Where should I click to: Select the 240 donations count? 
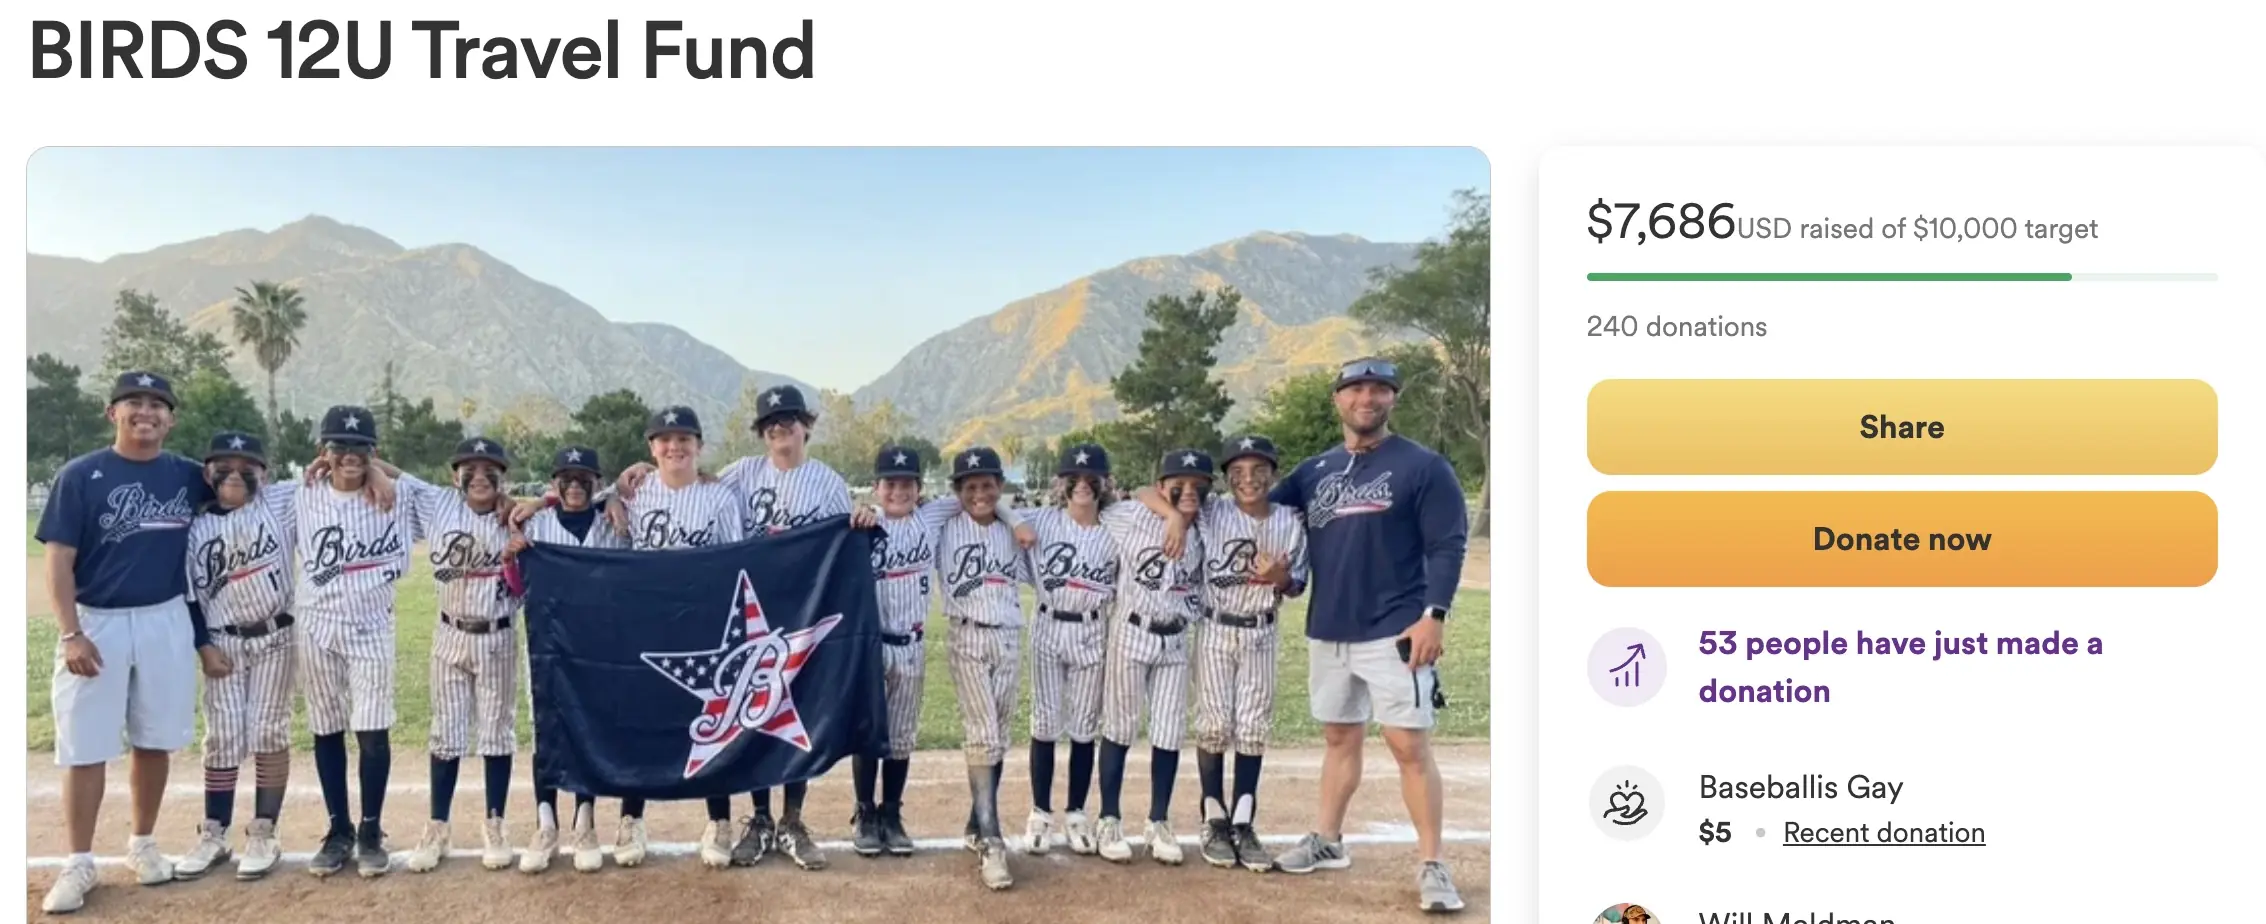pos(1676,327)
